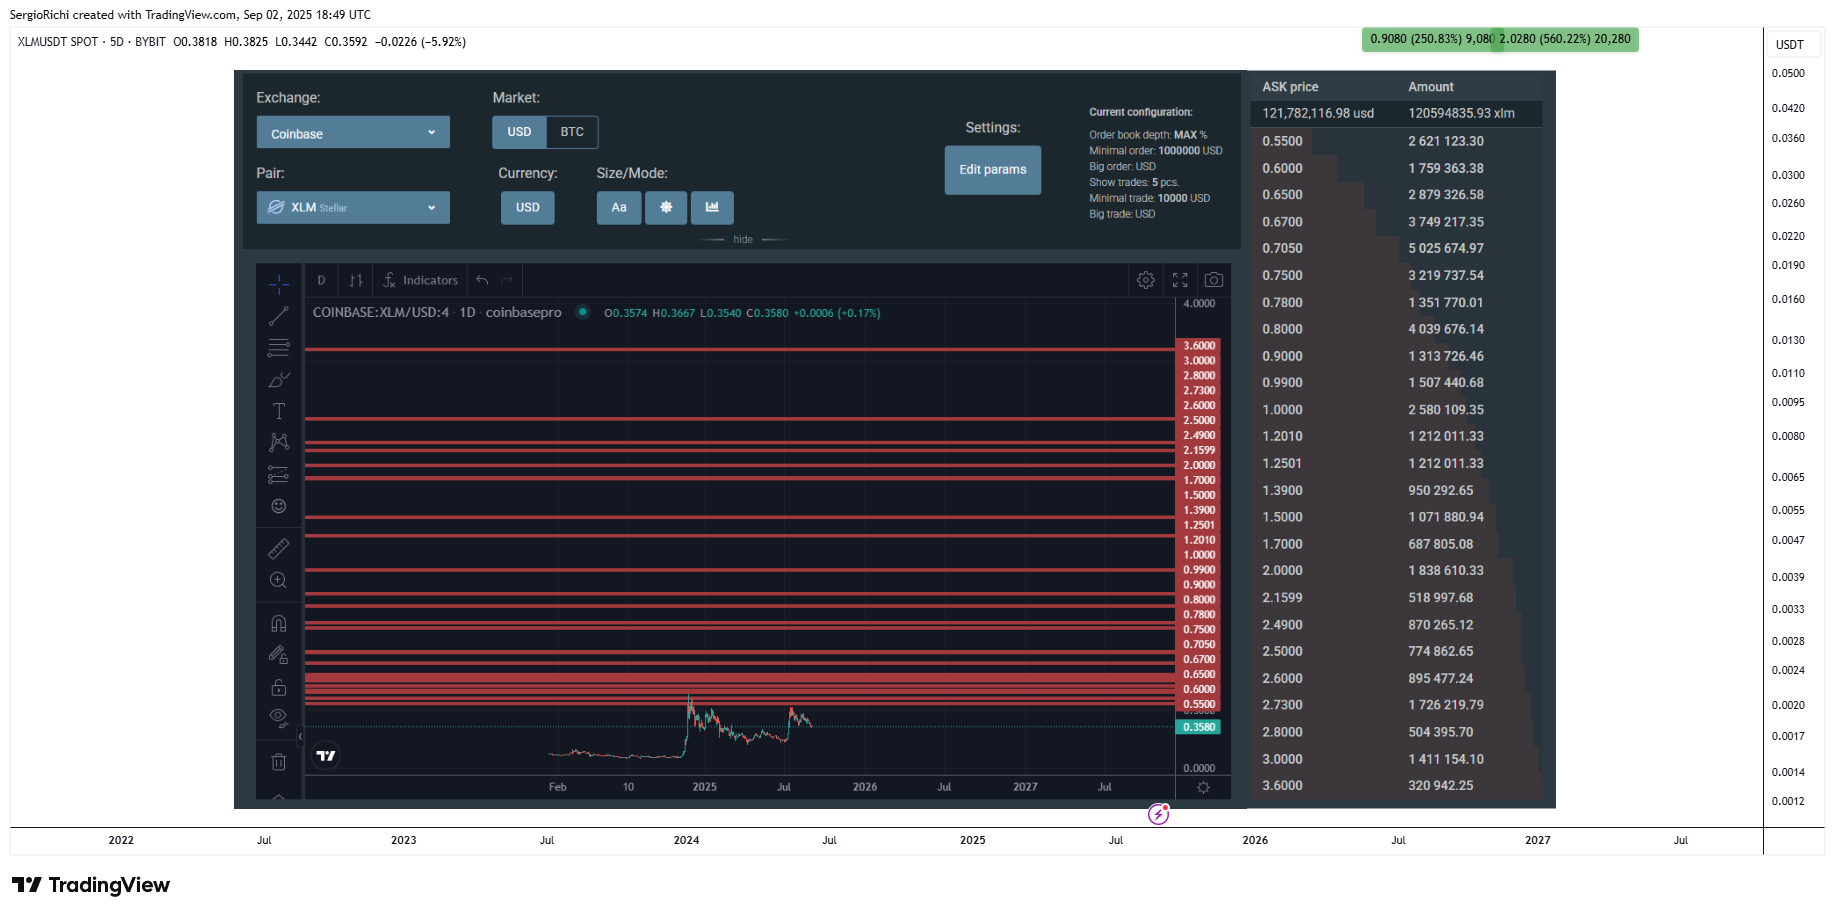Select the XABCD pattern tool
The image size is (1835, 915).
[x=279, y=442]
